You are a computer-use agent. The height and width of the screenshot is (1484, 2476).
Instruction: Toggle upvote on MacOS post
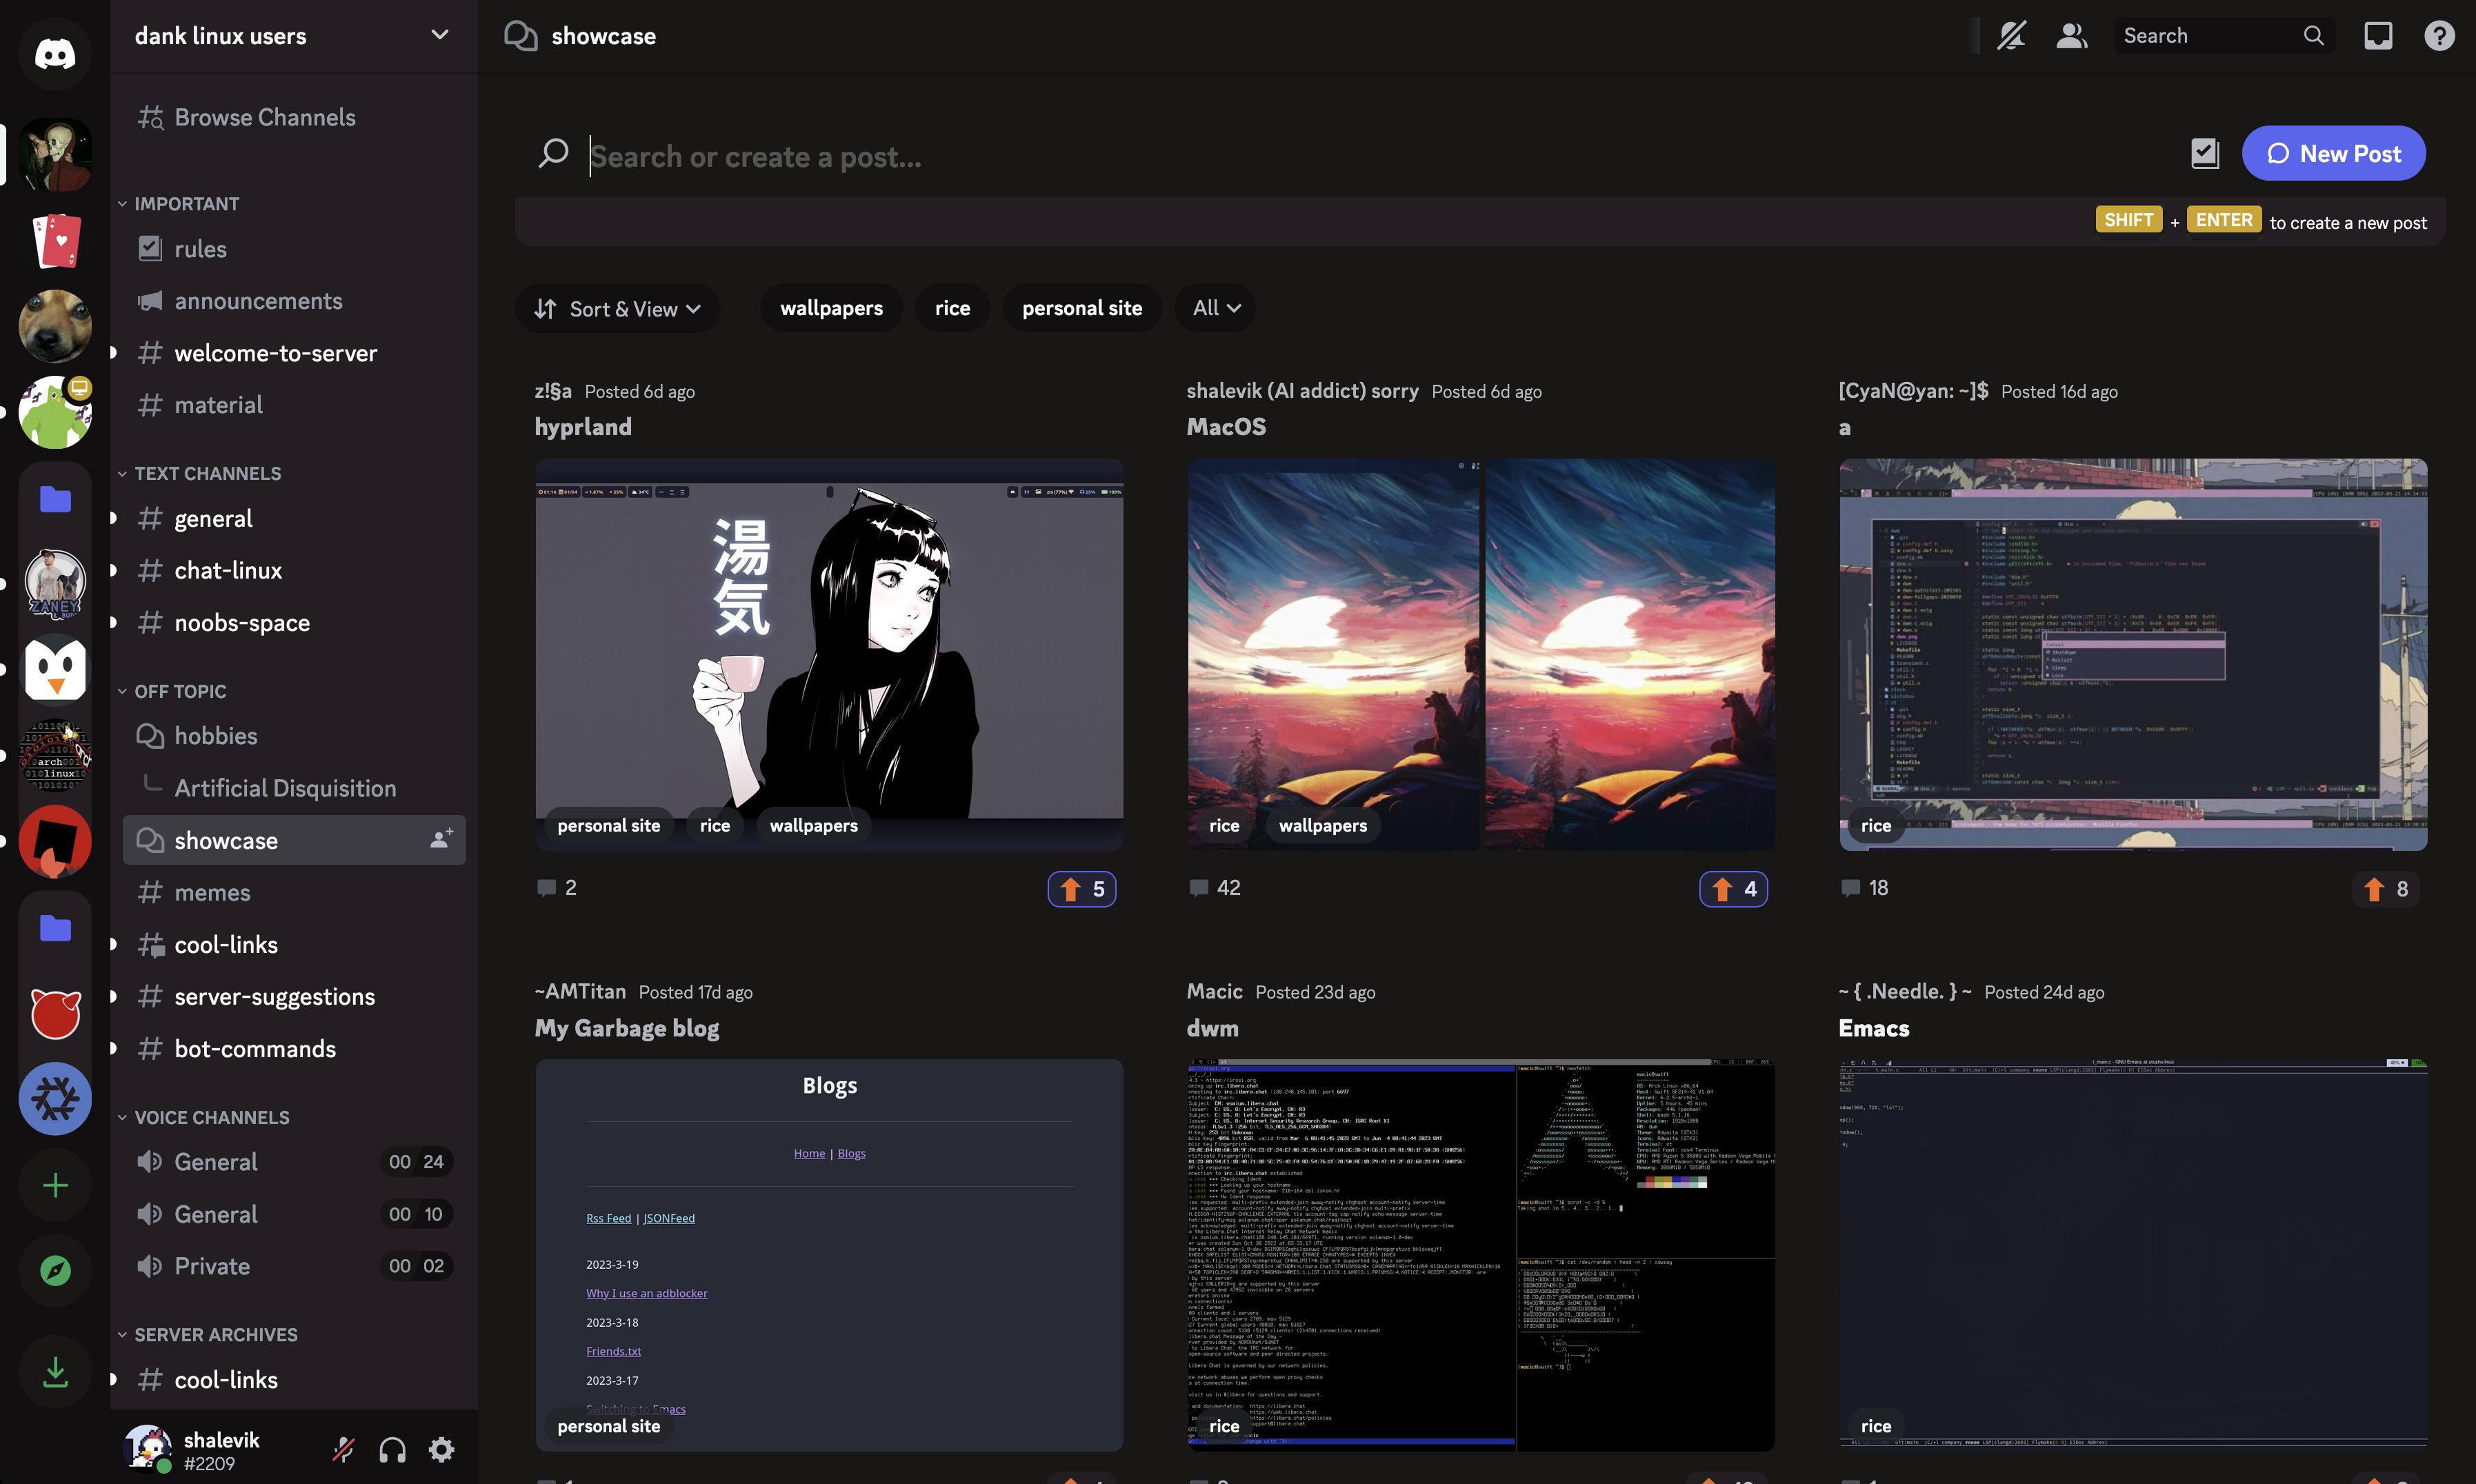point(1734,889)
